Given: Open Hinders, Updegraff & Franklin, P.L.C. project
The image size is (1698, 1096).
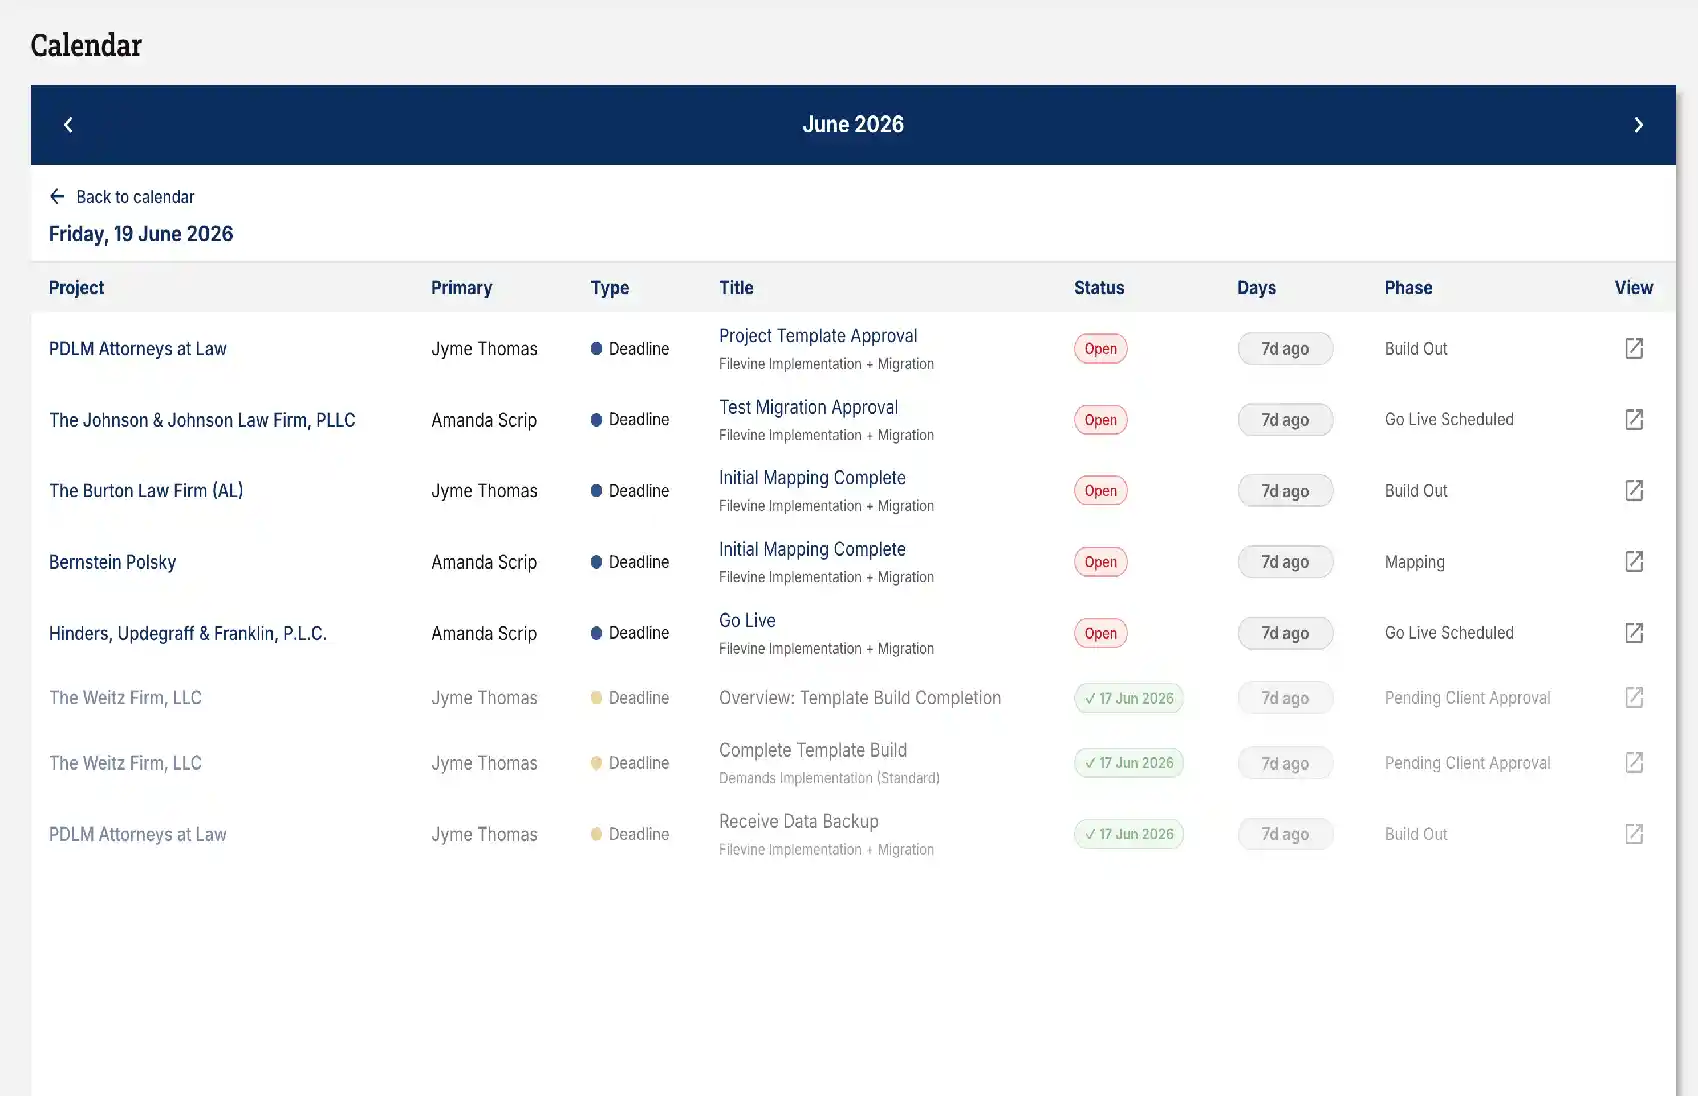Looking at the screenshot, I should coord(188,633).
